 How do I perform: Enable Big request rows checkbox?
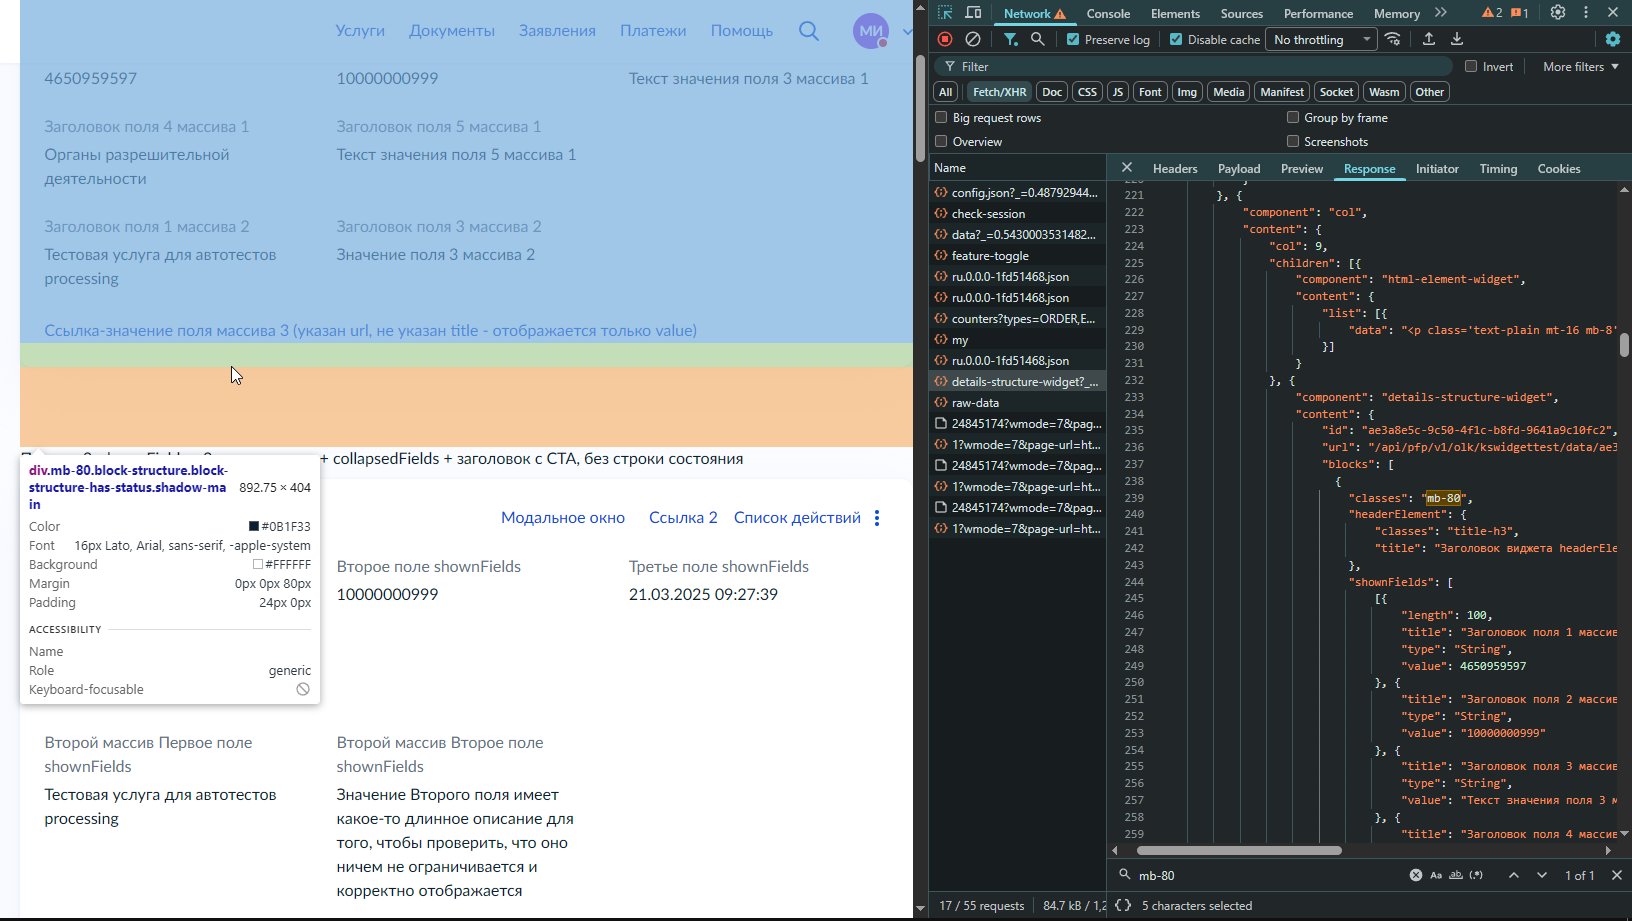click(941, 118)
